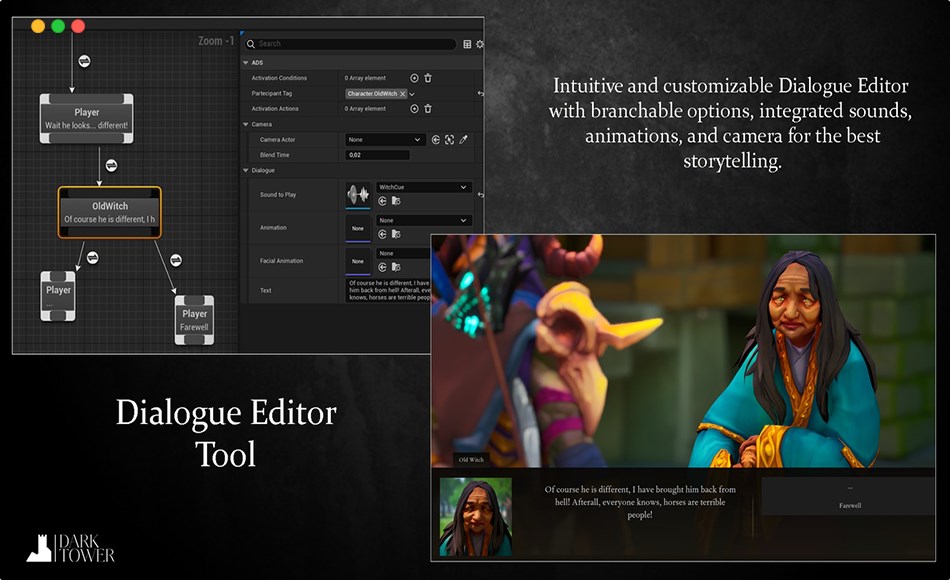
Task: Open the details panel settings gear icon
Action: click(x=478, y=44)
